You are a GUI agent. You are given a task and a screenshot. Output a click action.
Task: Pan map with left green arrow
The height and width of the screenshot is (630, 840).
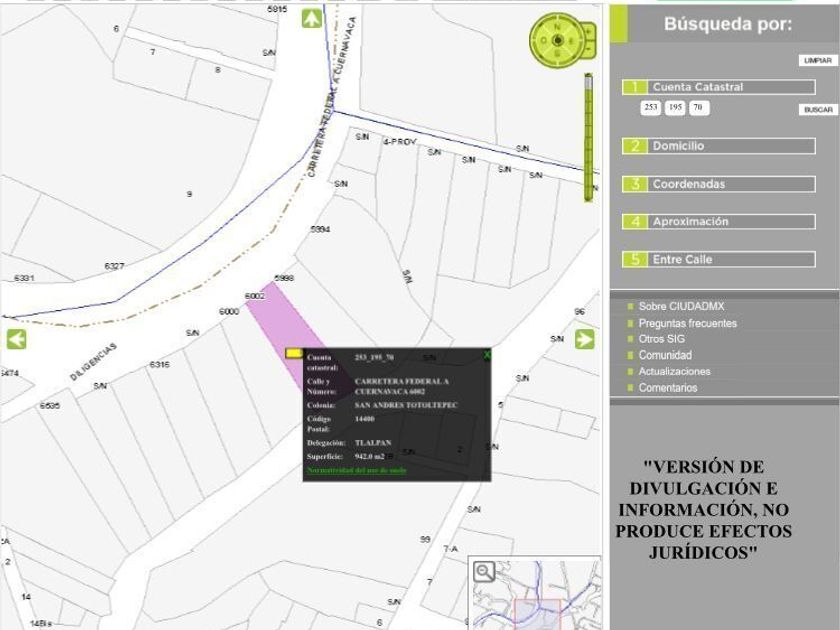pos(17,339)
